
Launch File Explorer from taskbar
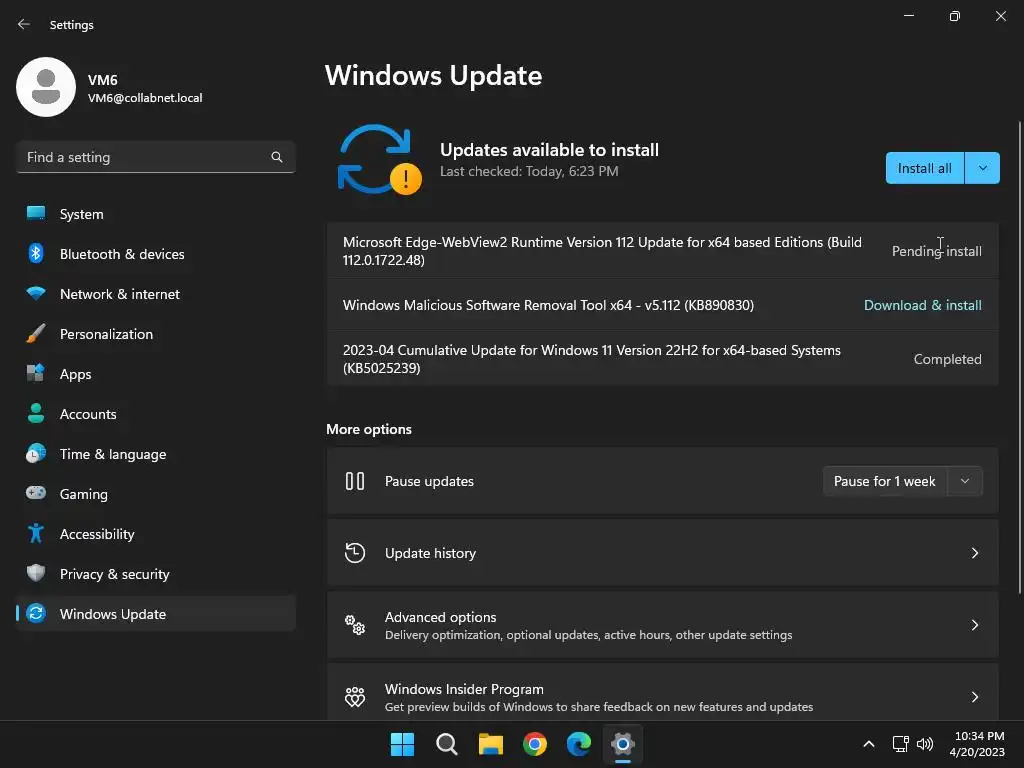(490, 744)
